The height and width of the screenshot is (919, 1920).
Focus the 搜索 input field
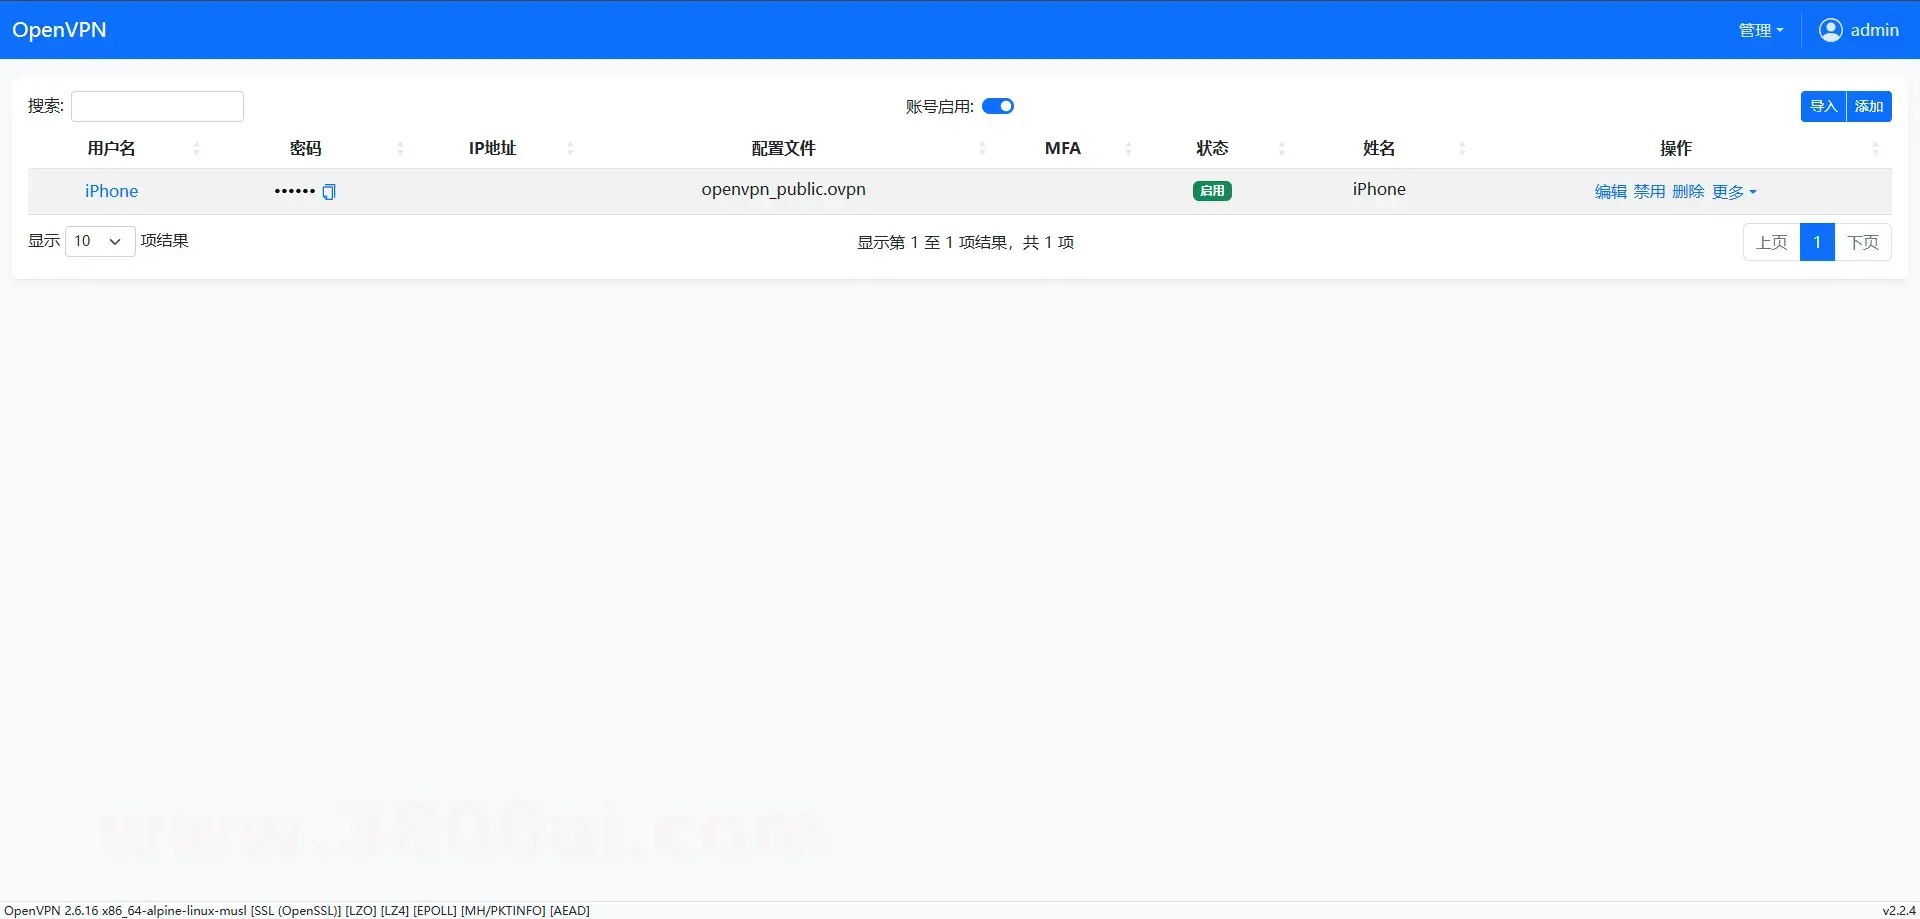click(x=157, y=107)
